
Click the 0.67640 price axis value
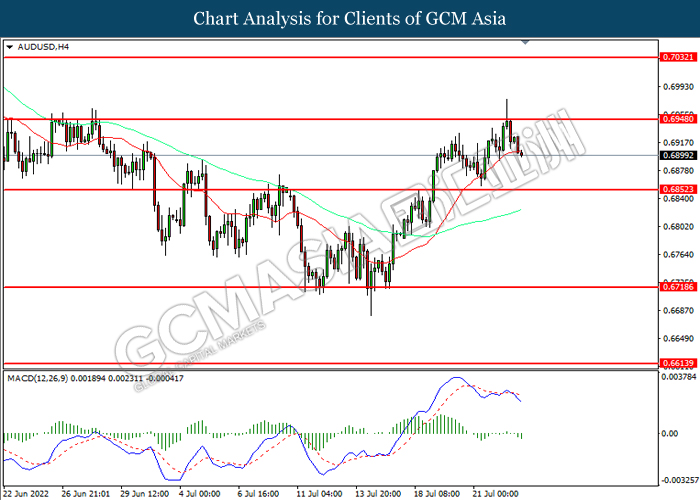(x=679, y=254)
